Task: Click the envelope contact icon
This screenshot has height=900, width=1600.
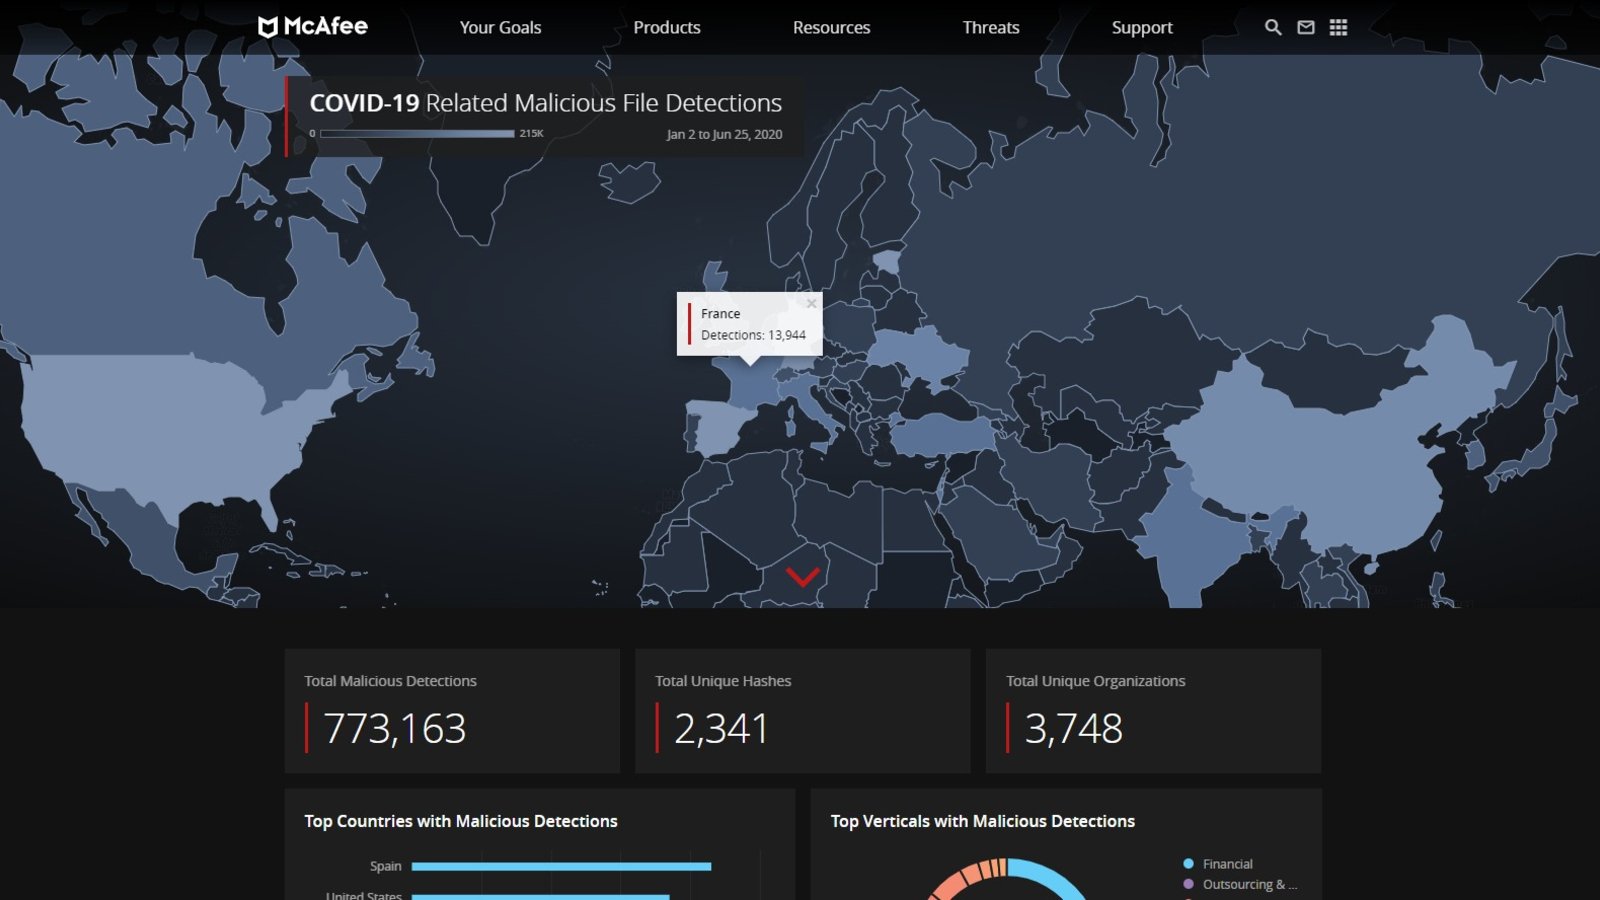Action: [x=1305, y=27]
